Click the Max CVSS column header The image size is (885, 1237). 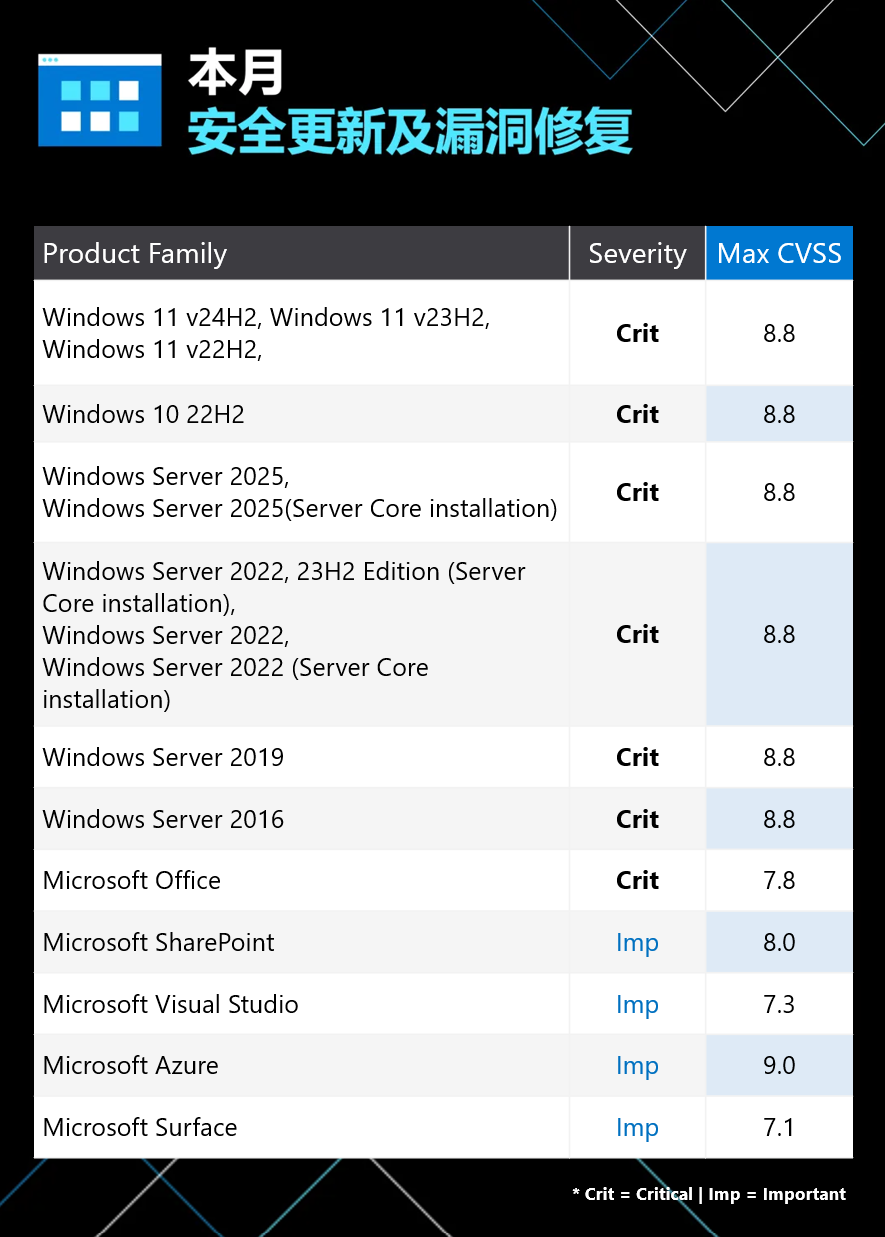coord(779,253)
